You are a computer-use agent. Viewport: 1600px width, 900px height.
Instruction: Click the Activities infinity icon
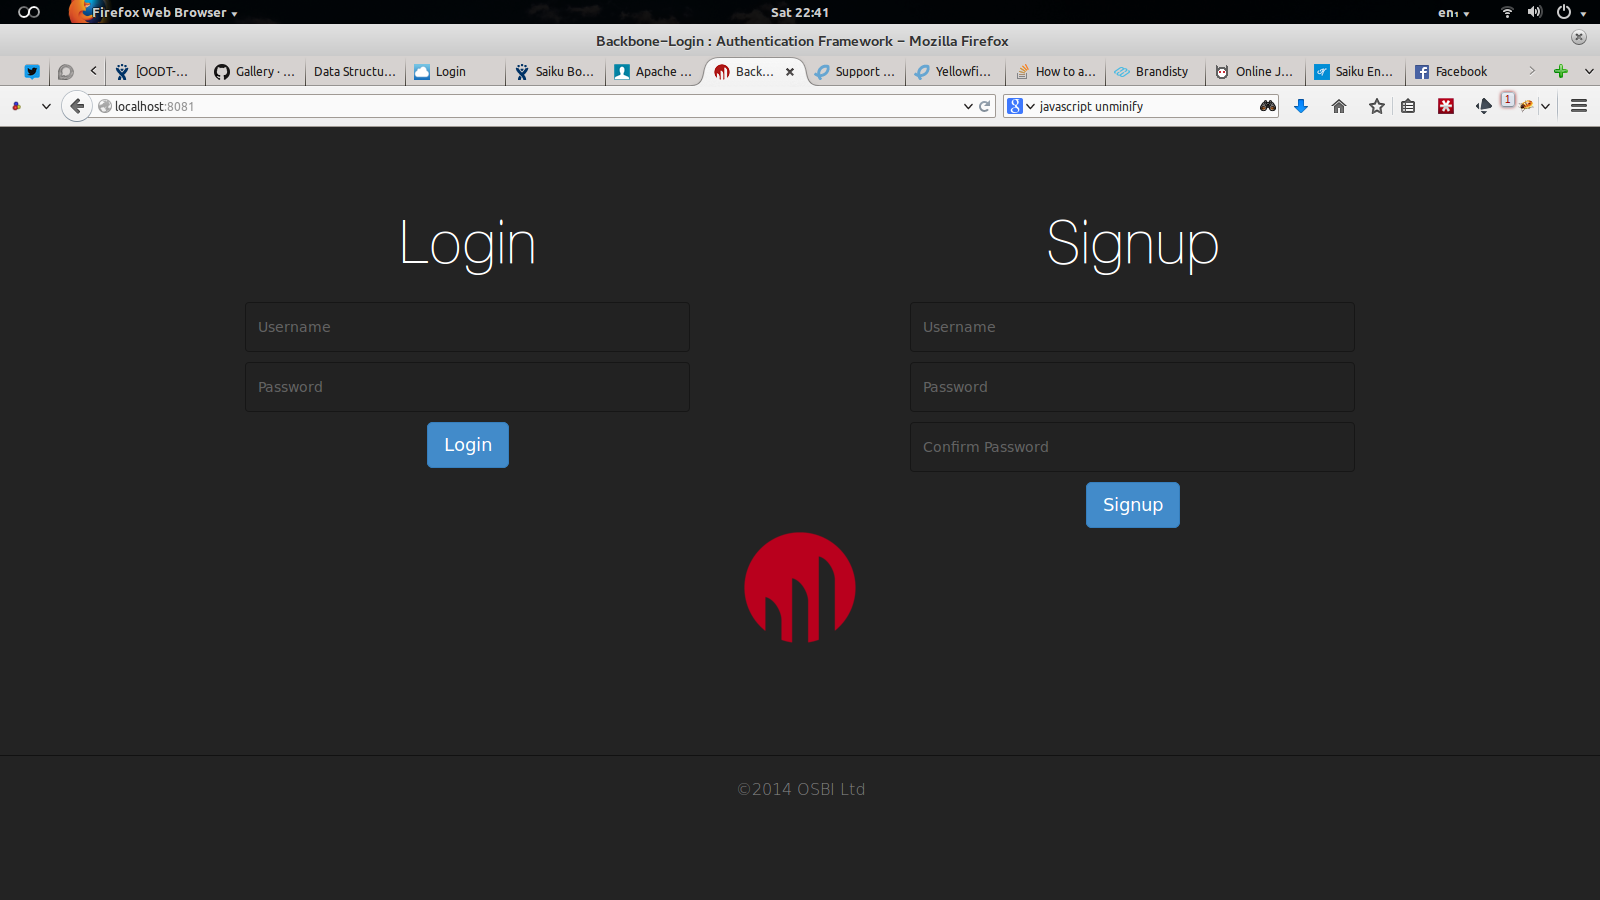[x=29, y=12]
